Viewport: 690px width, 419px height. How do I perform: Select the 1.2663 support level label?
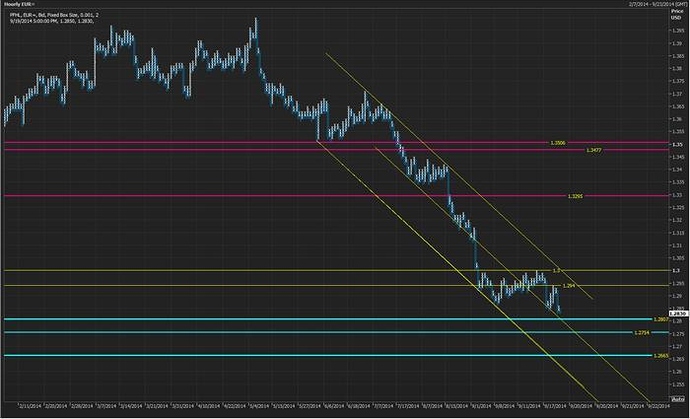(661, 355)
